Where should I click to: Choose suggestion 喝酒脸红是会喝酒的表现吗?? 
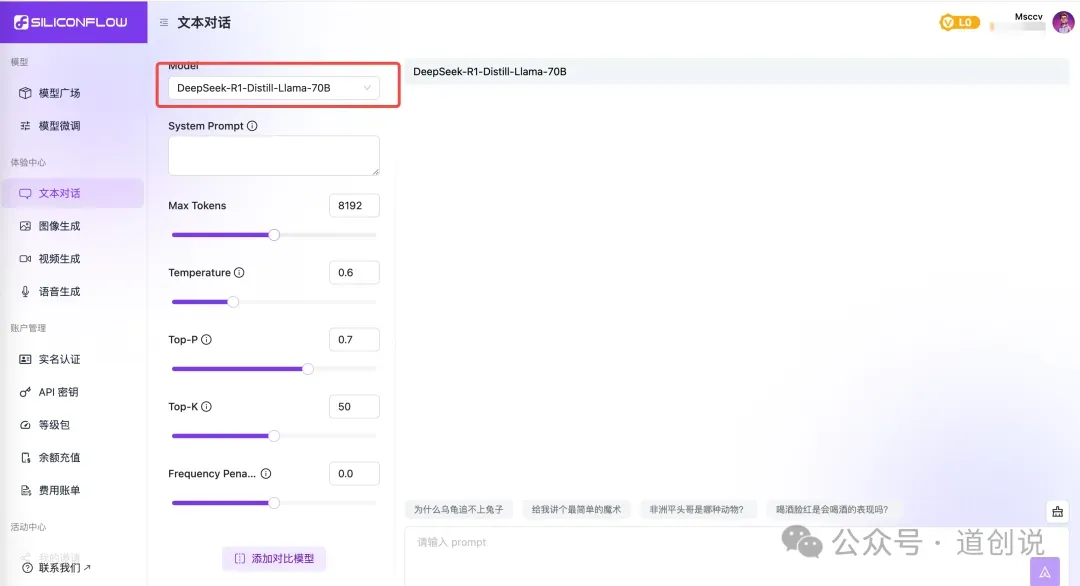click(832, 510)
